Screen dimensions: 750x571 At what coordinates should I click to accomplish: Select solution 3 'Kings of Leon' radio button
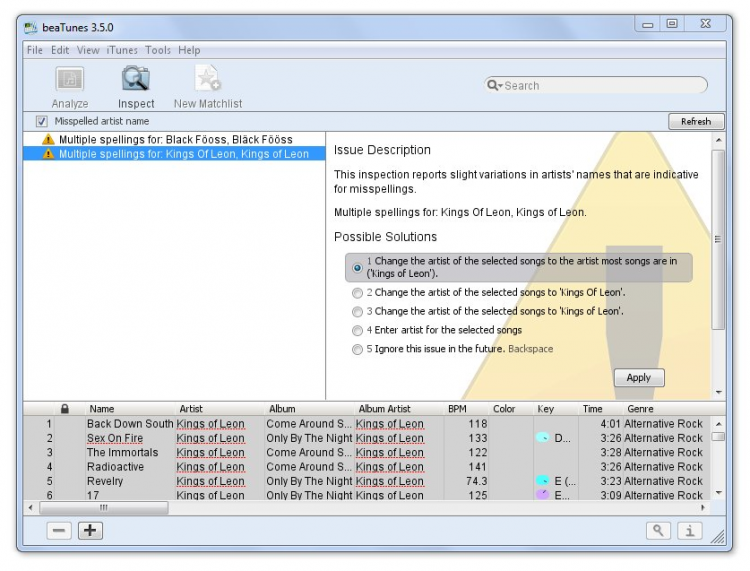(x=357, y=312)
